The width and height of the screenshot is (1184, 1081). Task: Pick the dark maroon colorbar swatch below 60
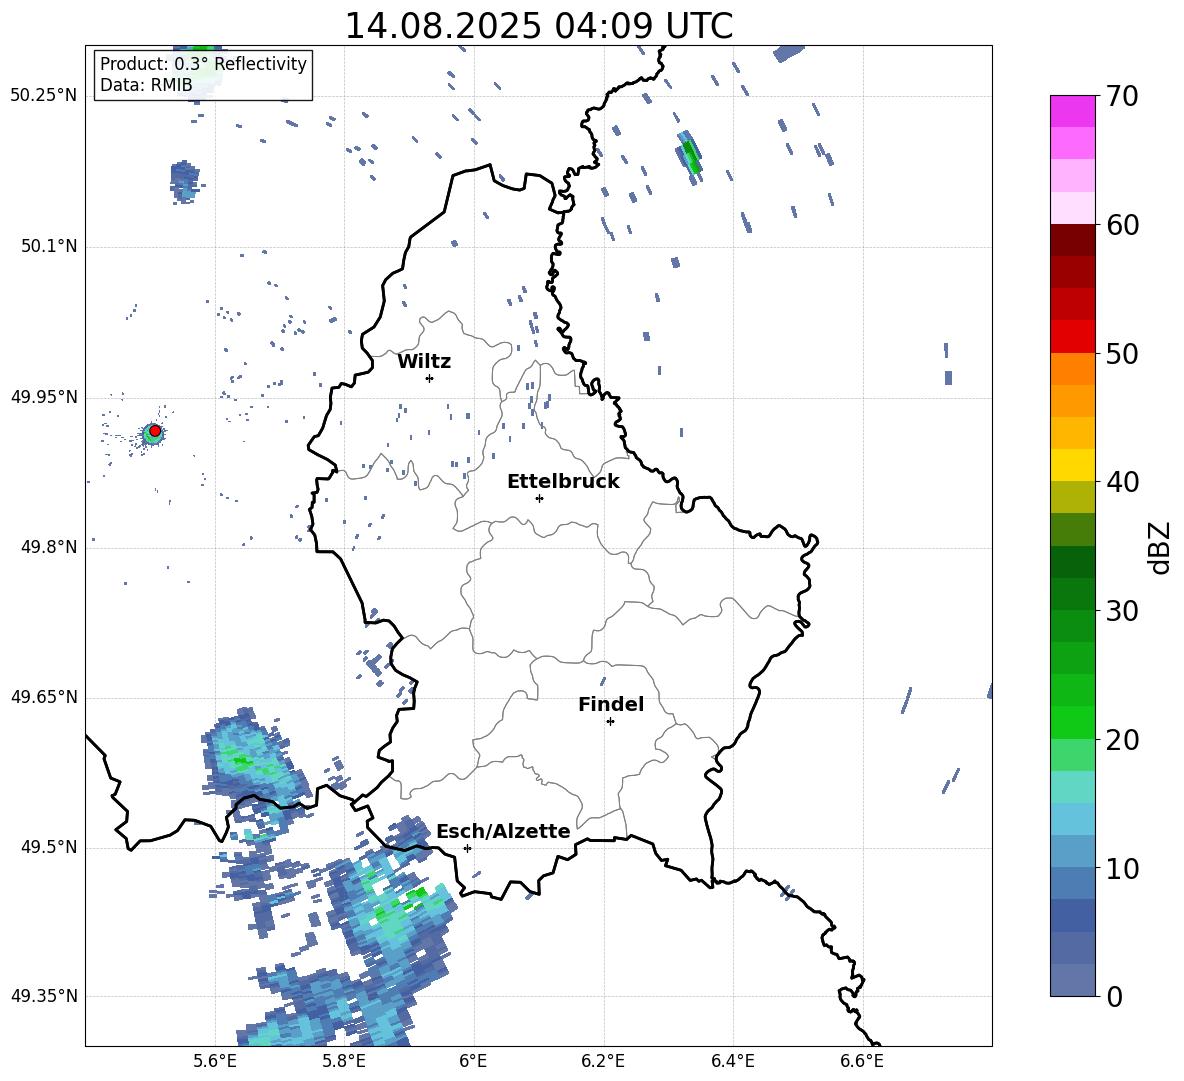coord(1072,240)
